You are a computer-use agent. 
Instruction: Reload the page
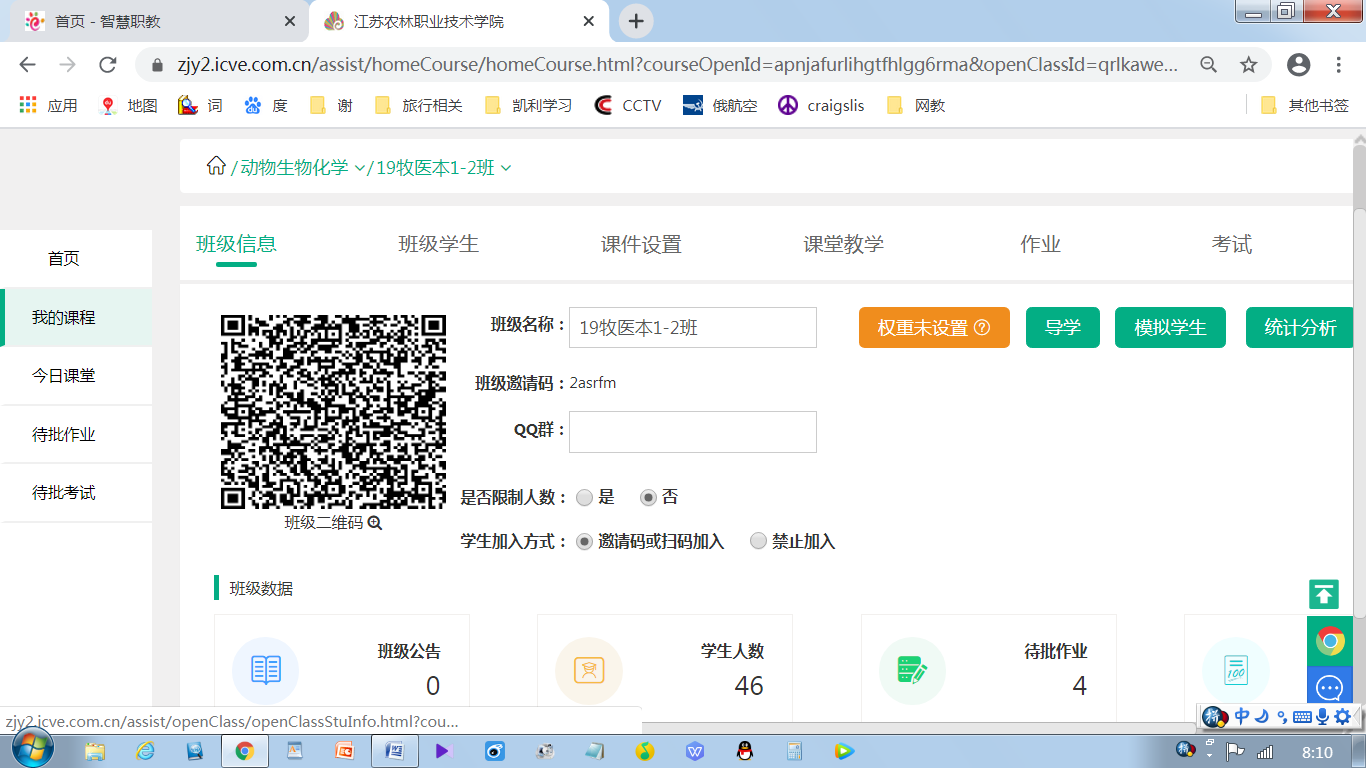click(x=108, y=65)
